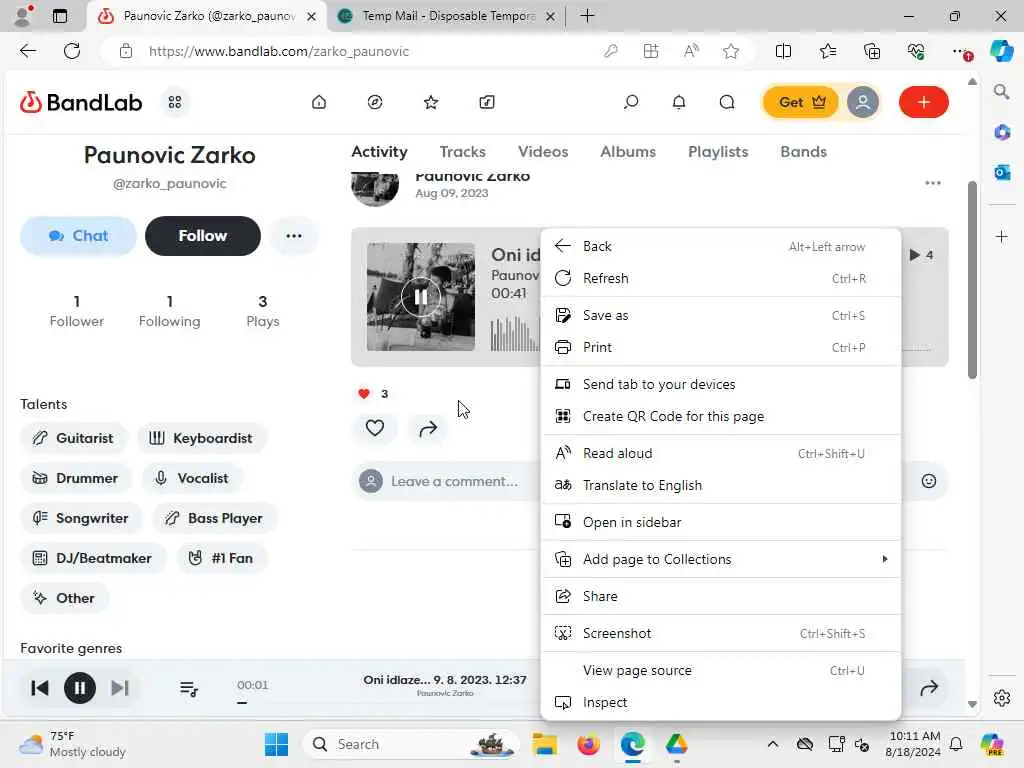
Task: Skip to previous track in player
Action: (x=40, y=688)
